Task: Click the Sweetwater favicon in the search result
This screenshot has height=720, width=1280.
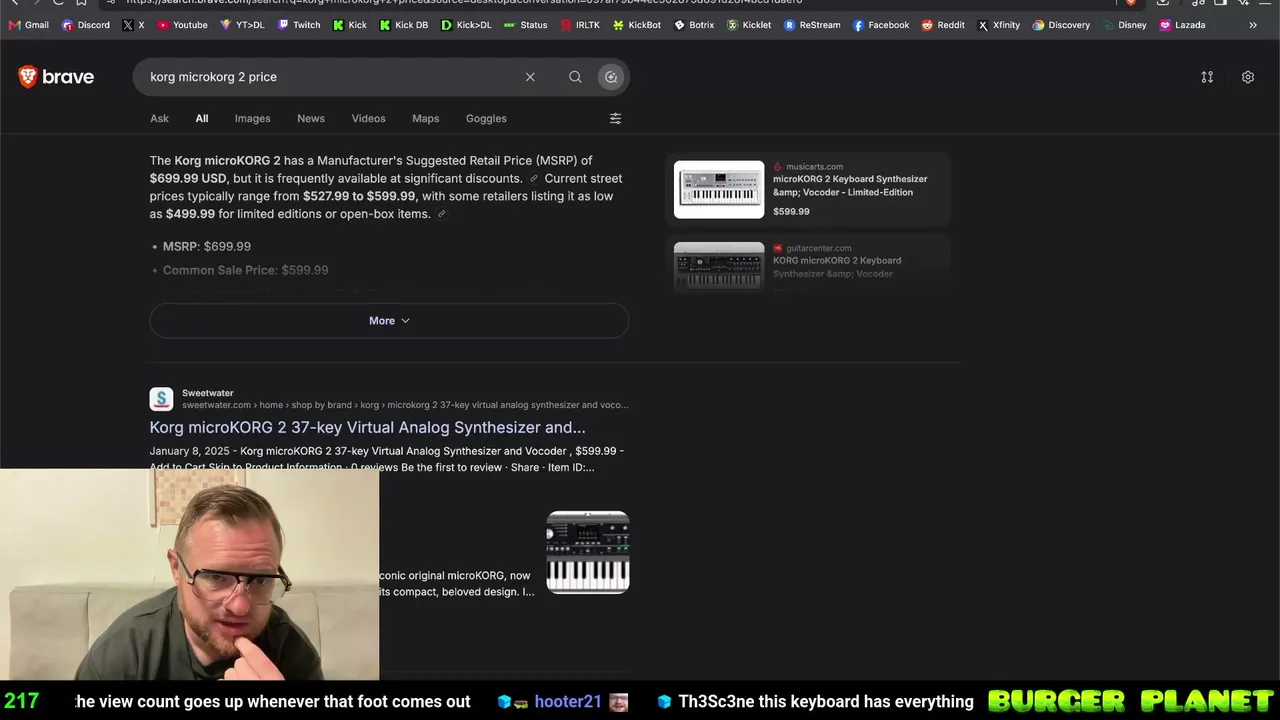Action: pyautogui.click(x=161, y=399)
